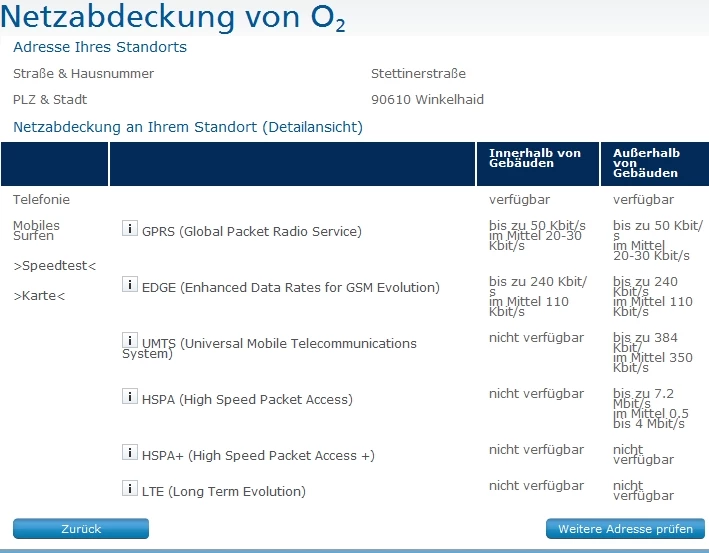Image resolution: width=709 pixels, height=553 pixels.
Task: Select the Netzabdeckung von O2 title
Action: coord(173,18)
